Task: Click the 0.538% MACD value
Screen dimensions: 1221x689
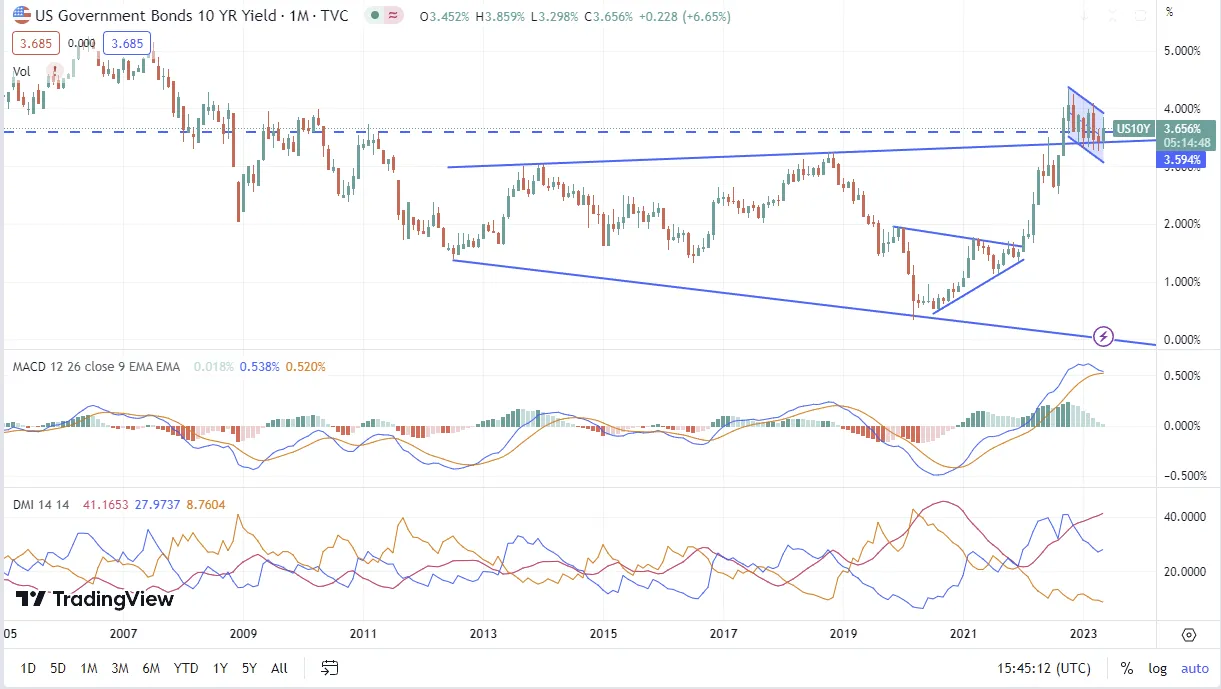Action: [x=260, y=367]
